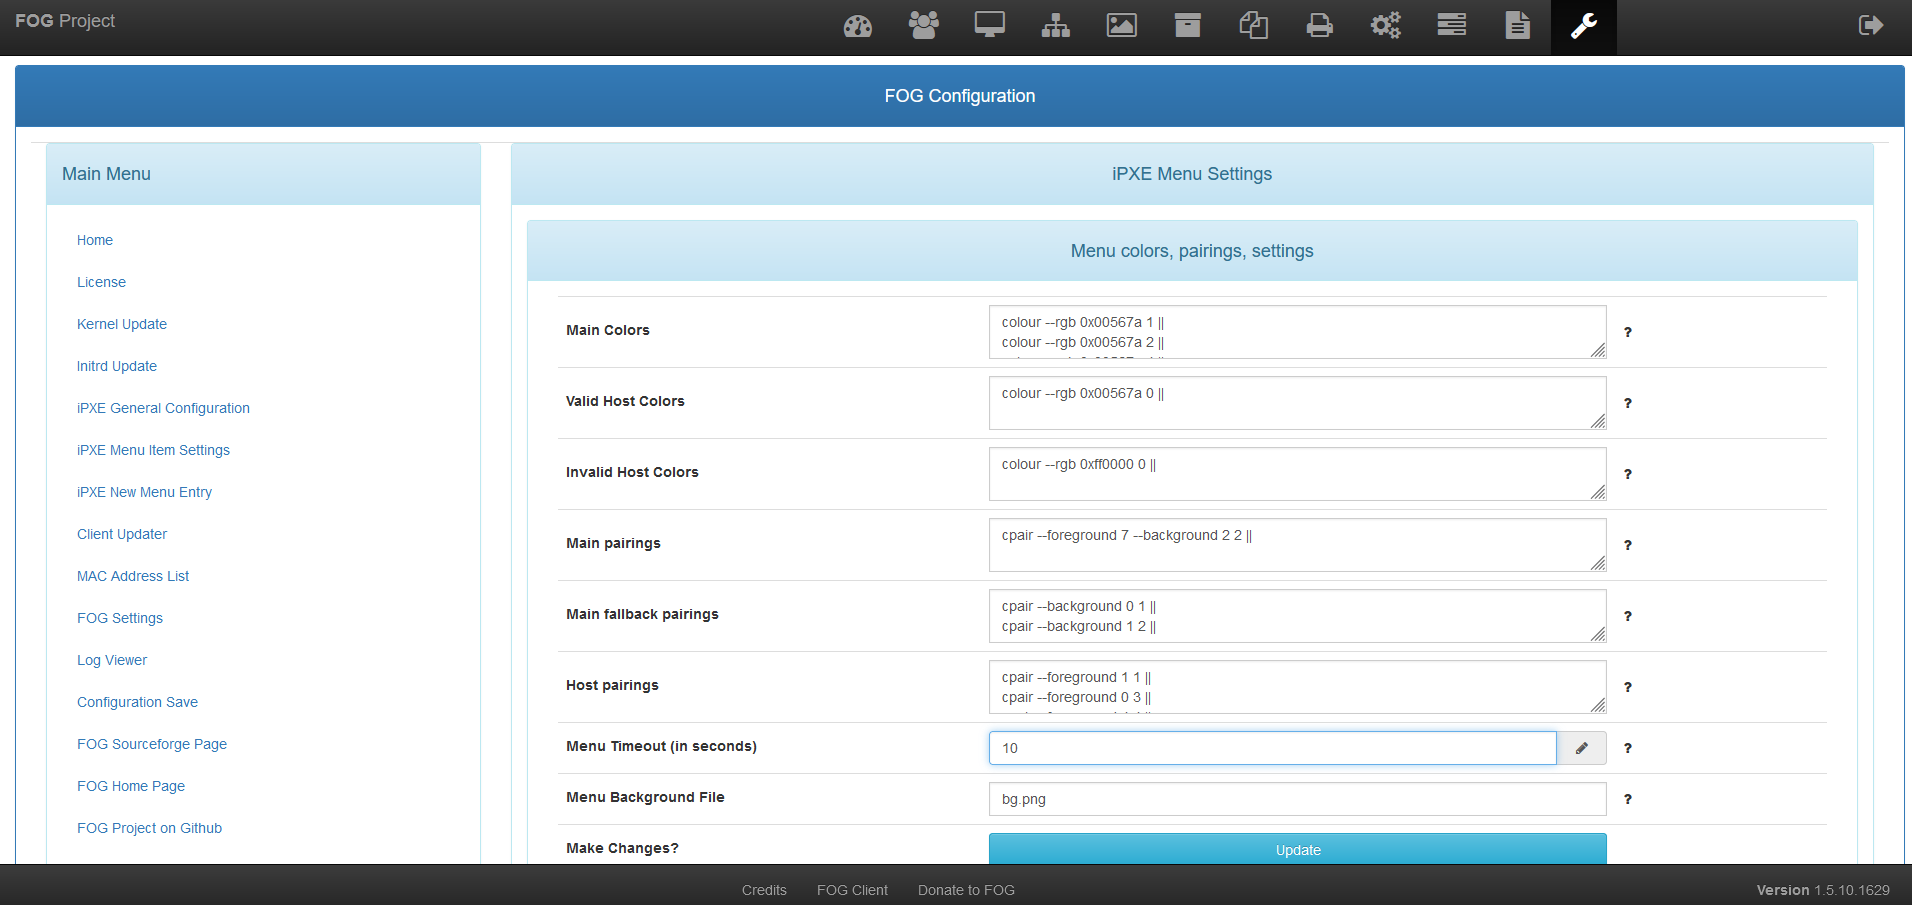1912x905 pixels.
Task: Select Log Viewer from Main Menu
Action: pos(112,660)
